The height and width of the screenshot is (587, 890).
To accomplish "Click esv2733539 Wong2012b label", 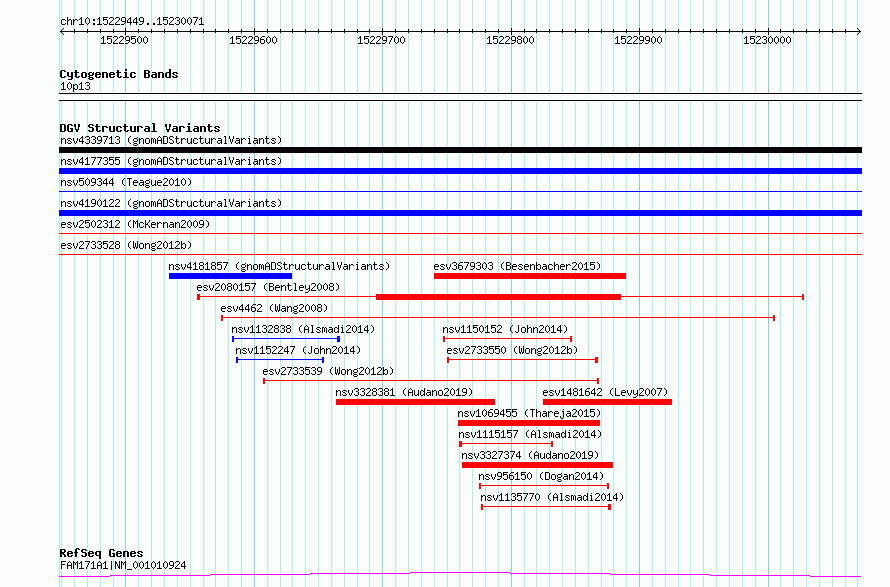I will (x=328, y=371).
